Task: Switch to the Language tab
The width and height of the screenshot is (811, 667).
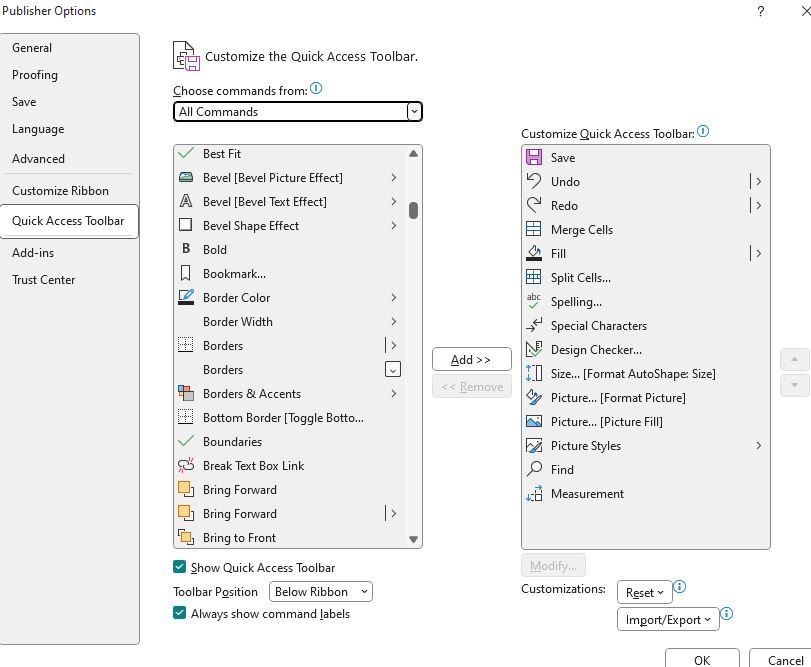Action: click(69, 129)
